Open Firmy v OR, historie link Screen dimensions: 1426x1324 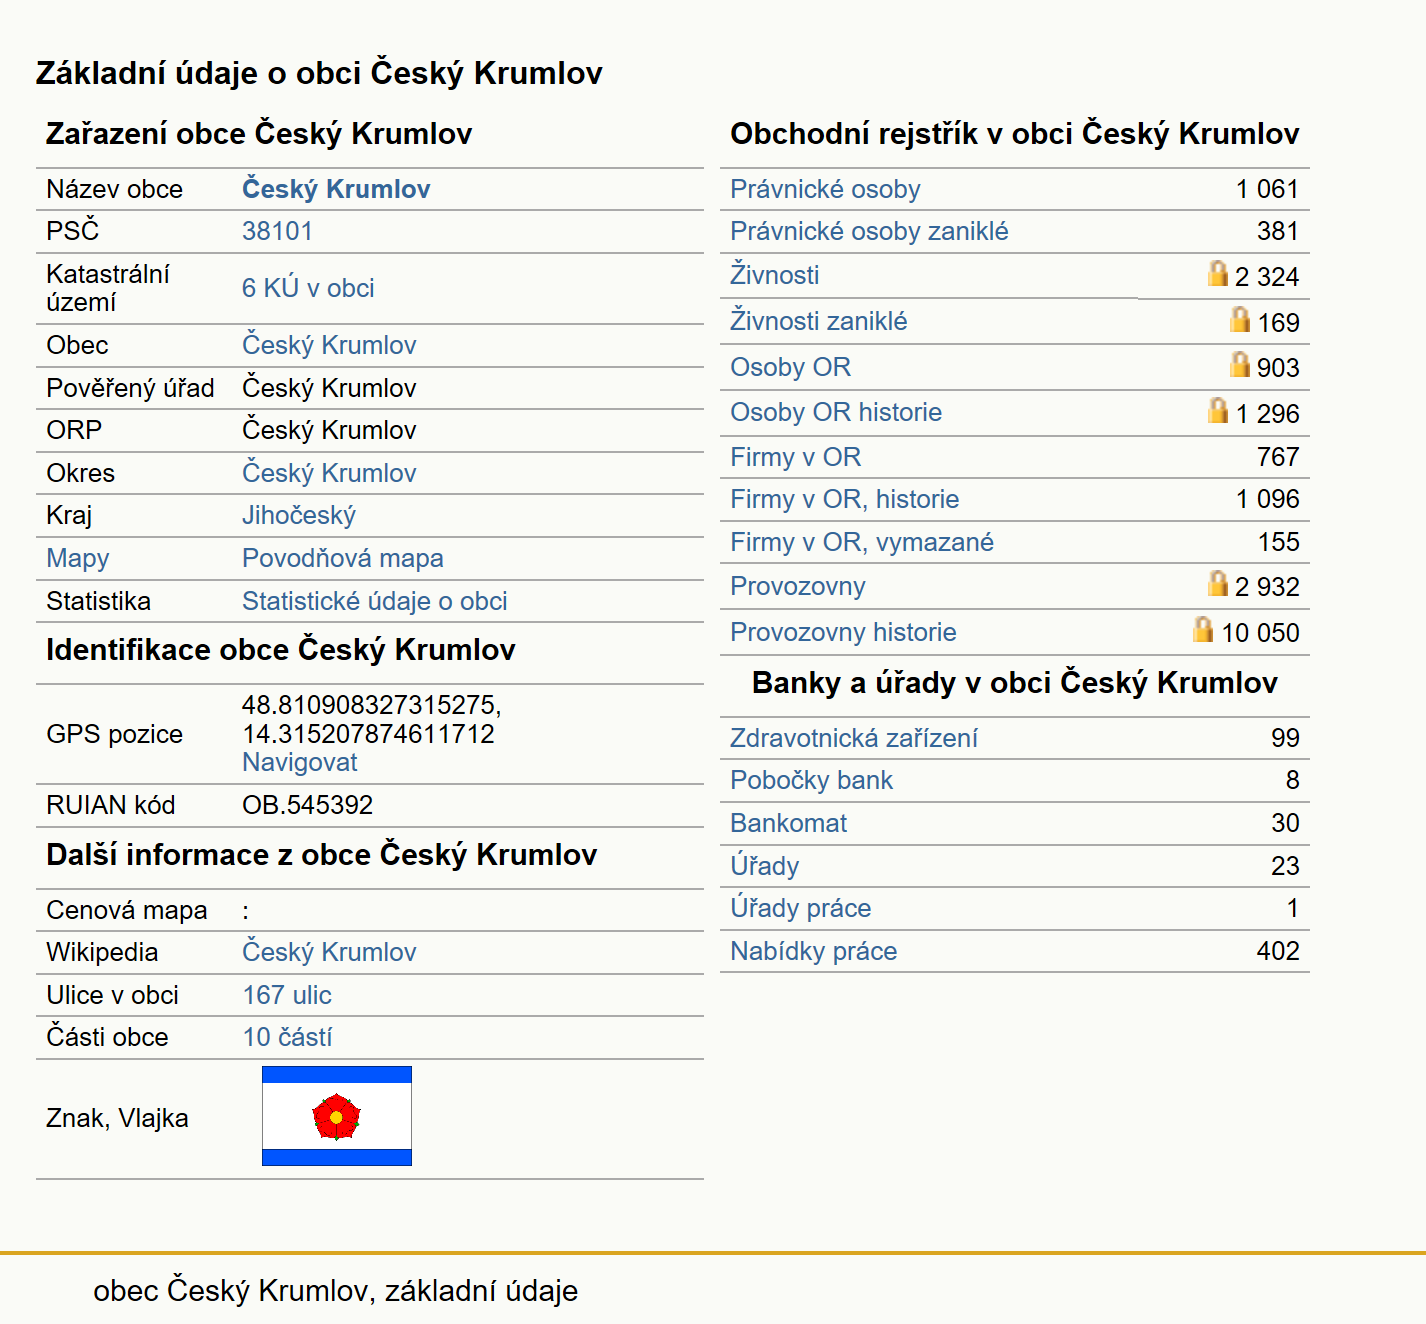tap(845, 499)
